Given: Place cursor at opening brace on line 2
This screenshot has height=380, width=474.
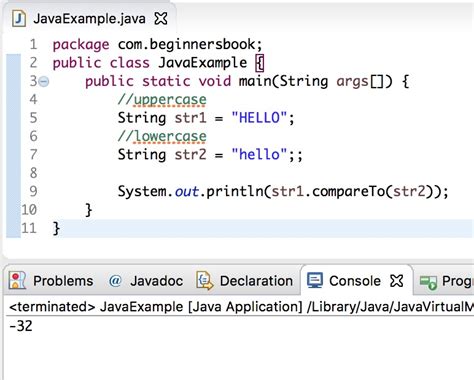Looking at the screenshot, I should click(260, 63).
